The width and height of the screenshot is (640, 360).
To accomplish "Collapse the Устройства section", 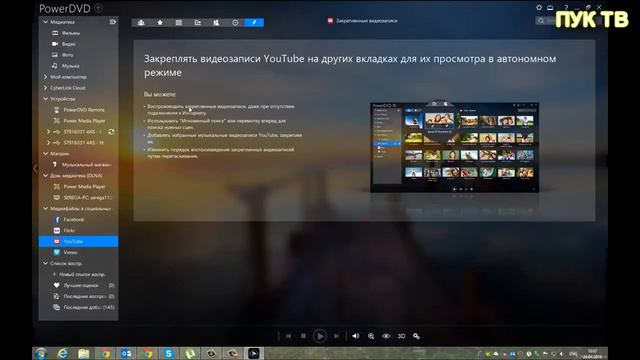I will click(x=45, y=99).
